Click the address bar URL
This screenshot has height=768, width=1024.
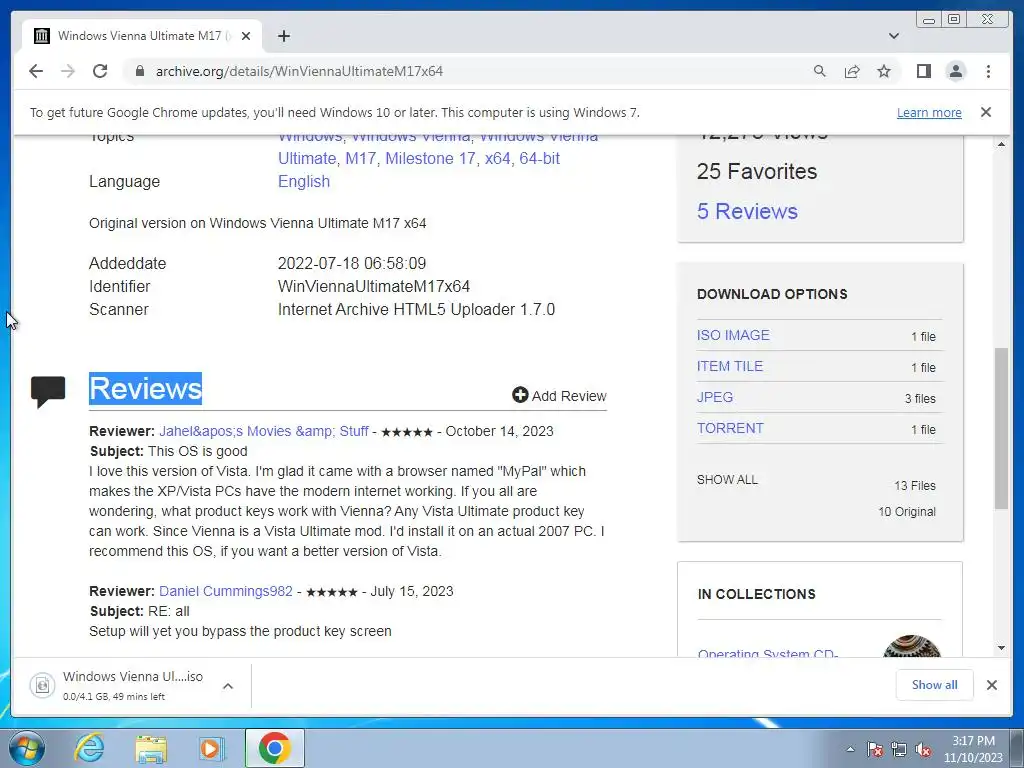299,71
